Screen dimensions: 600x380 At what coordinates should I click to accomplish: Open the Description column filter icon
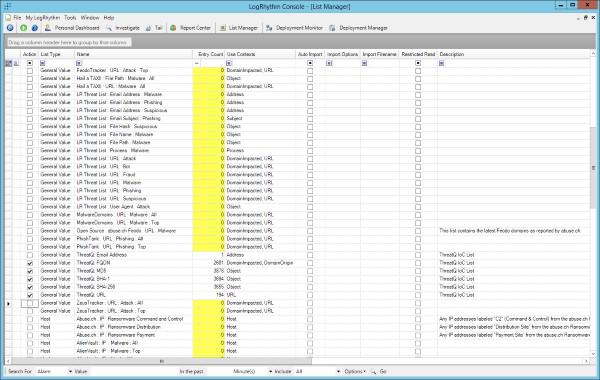click(x=442, y=63)
